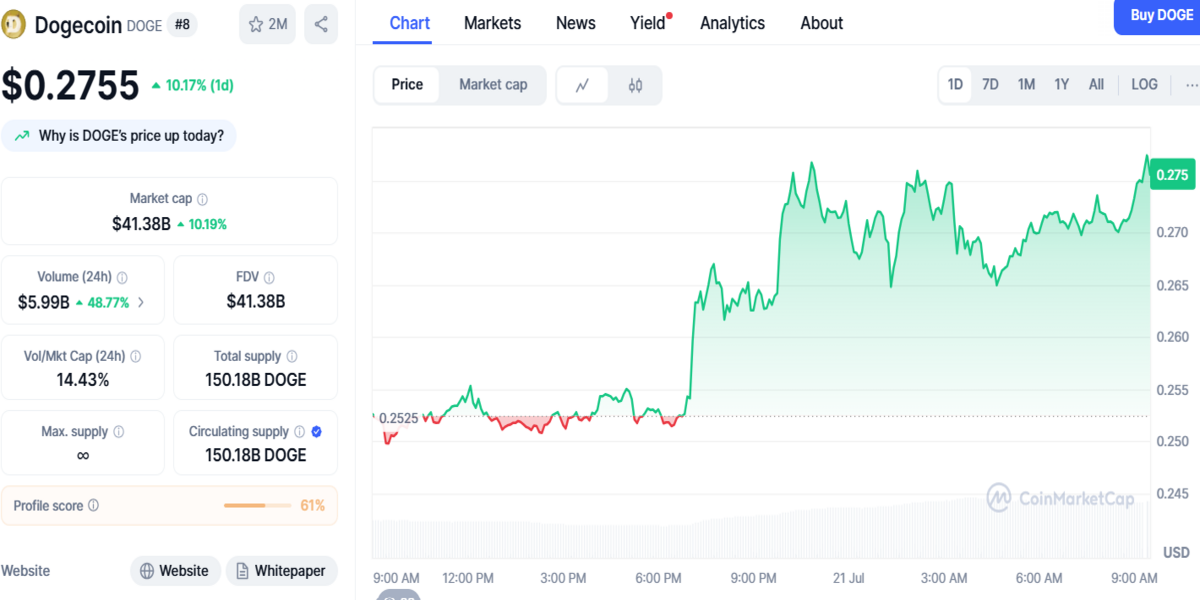Switch to line chart view icon
1200x600 pixels.
[583, 85]
